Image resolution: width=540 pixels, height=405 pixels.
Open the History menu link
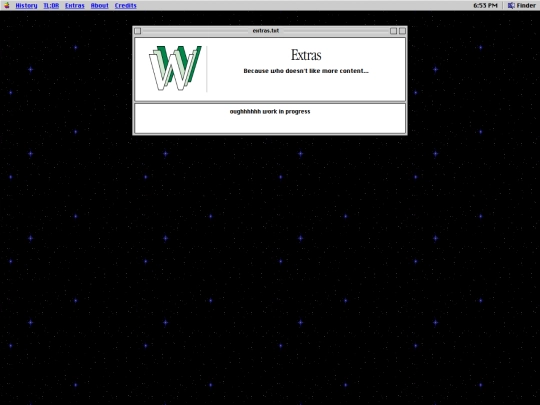pyautogui.click(x=27, y=6)
